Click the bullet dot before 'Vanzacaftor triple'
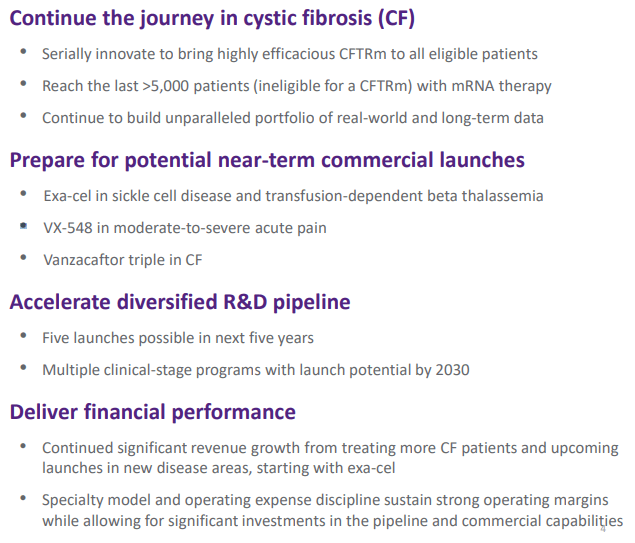This screenshot has width=635, height=543. pos(23,260)
